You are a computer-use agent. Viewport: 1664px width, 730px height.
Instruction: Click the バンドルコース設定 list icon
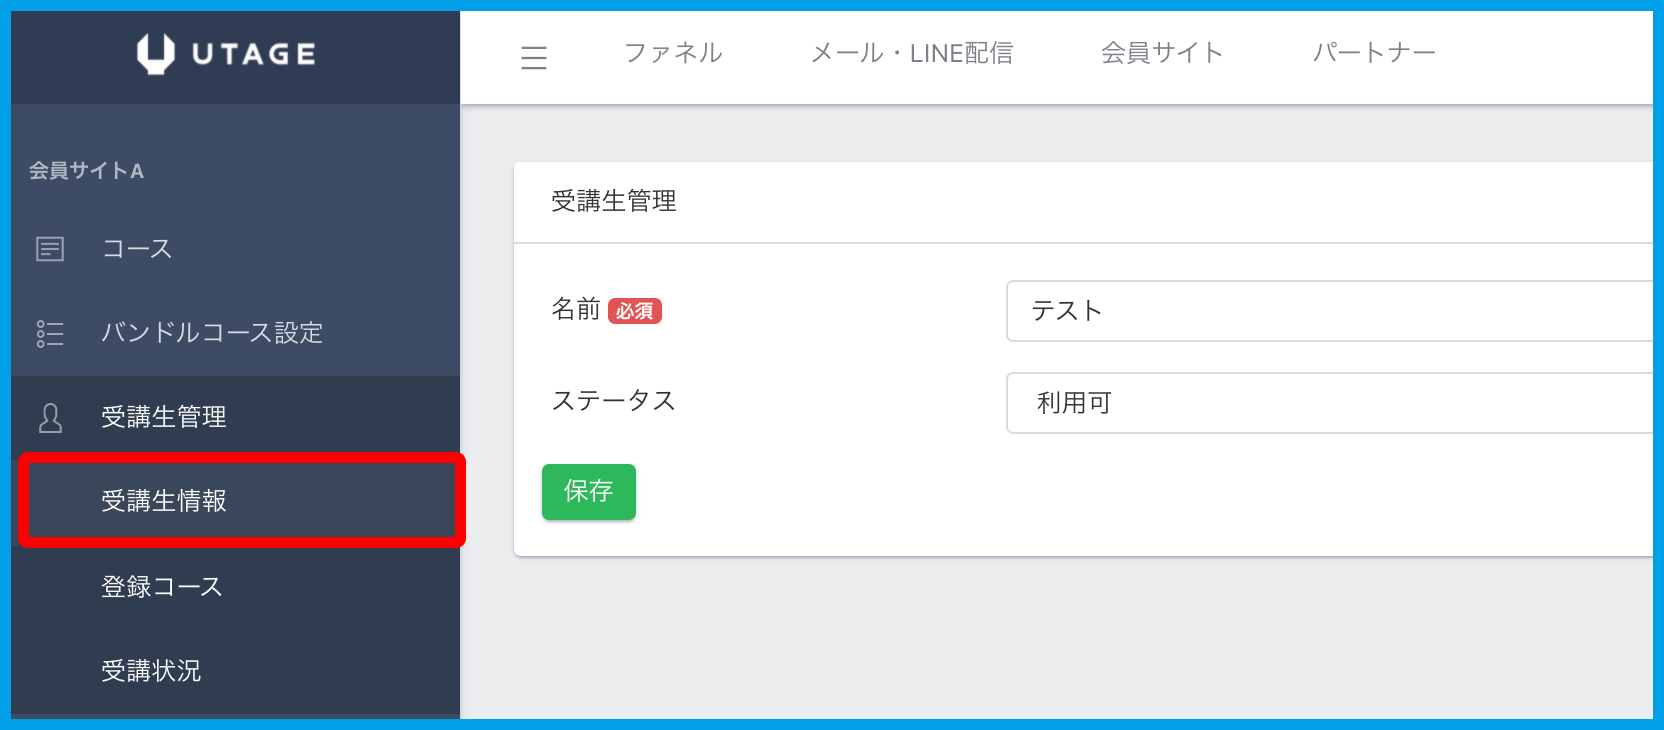click(50, 333)
